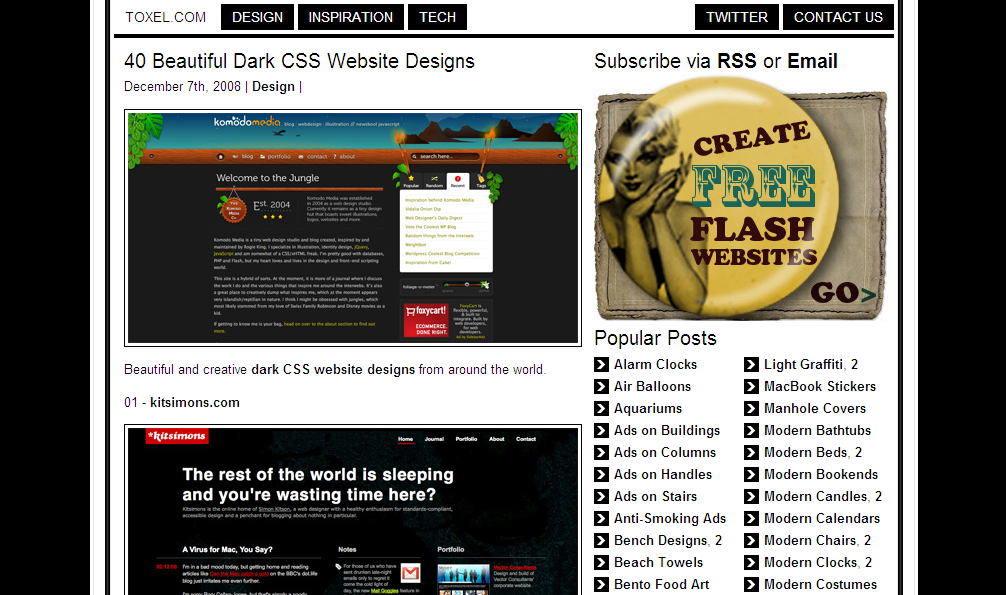Click the Create Free Flash Websites ad banner

[741, 199]
